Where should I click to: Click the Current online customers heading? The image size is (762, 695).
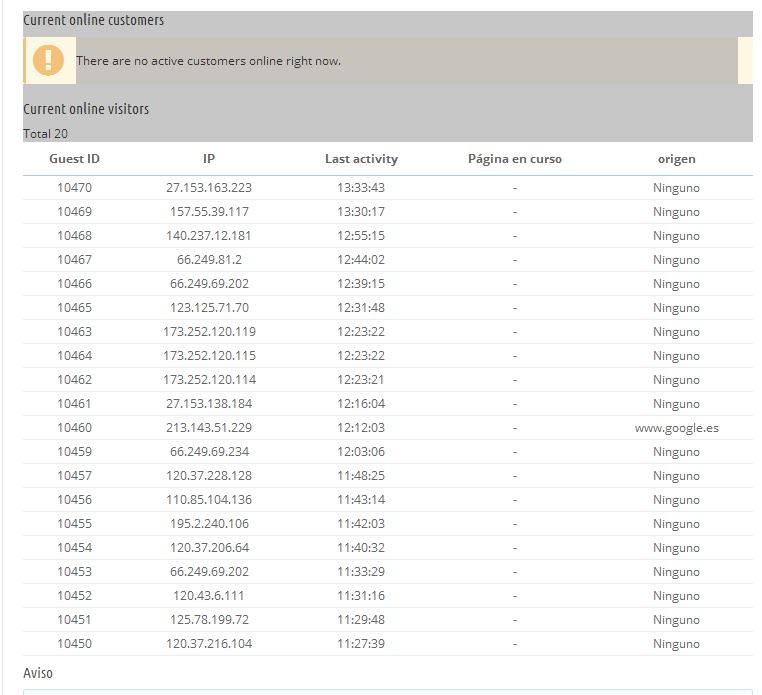(94, 20)
